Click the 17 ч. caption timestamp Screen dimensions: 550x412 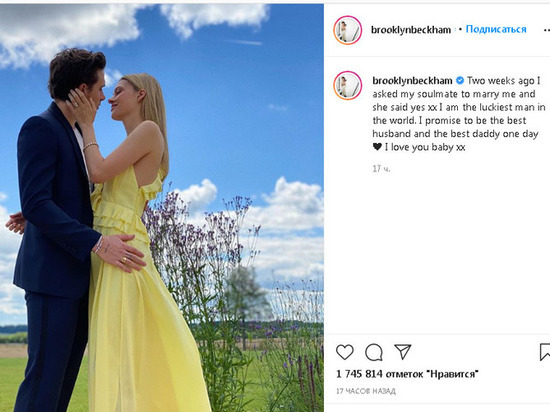(381, 169)
